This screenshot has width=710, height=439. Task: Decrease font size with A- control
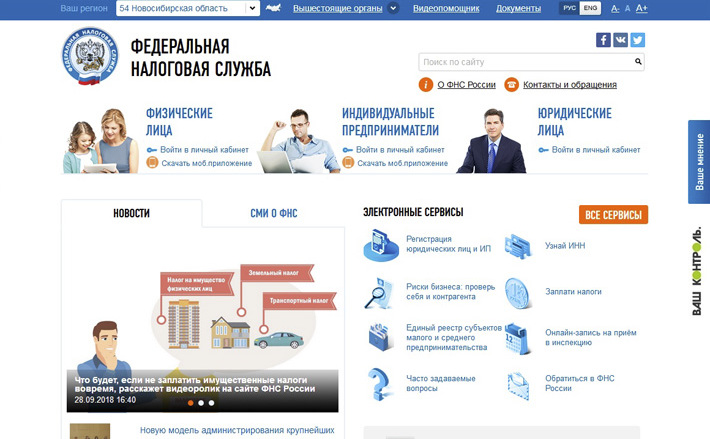[x=615, y=9]
